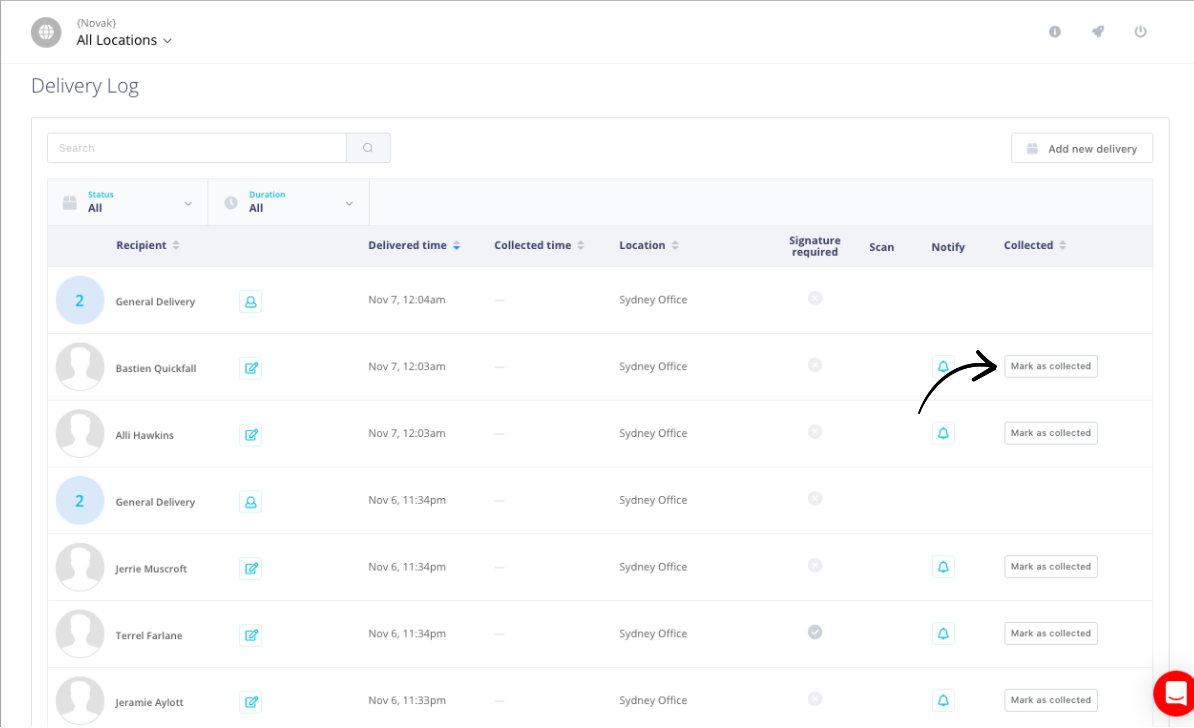The image size is (1194, 728).
Task: Click Sydney Office in Terrel Farlane row
Action: (653, 634)
